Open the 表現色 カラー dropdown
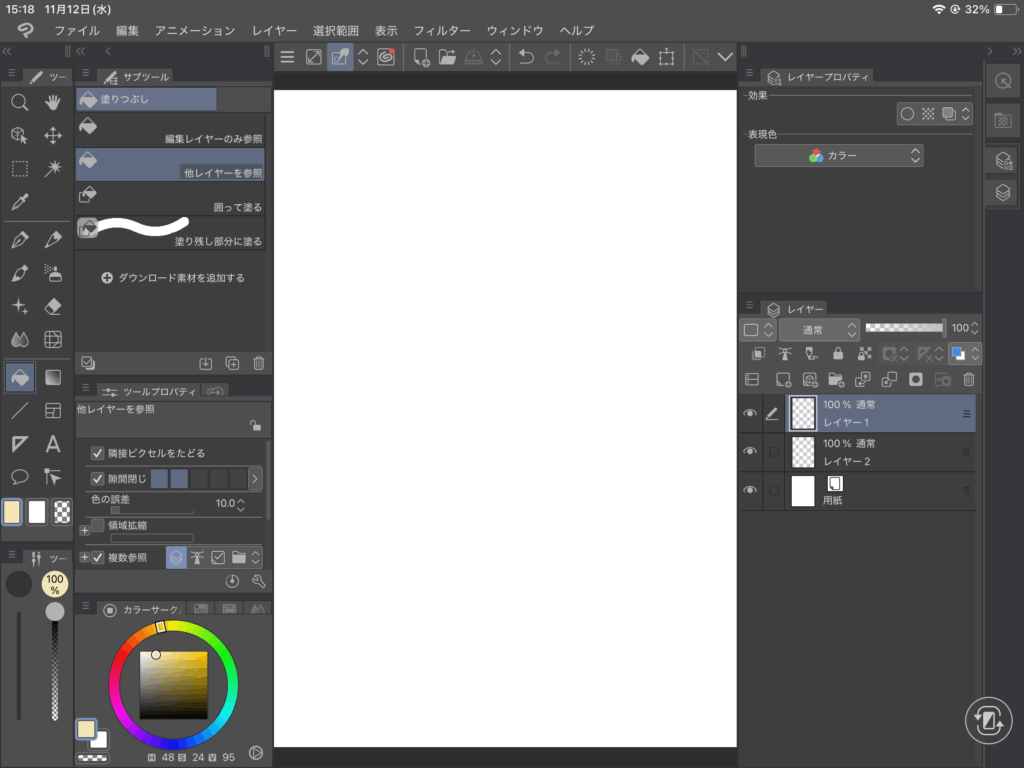 pos(838,156)
